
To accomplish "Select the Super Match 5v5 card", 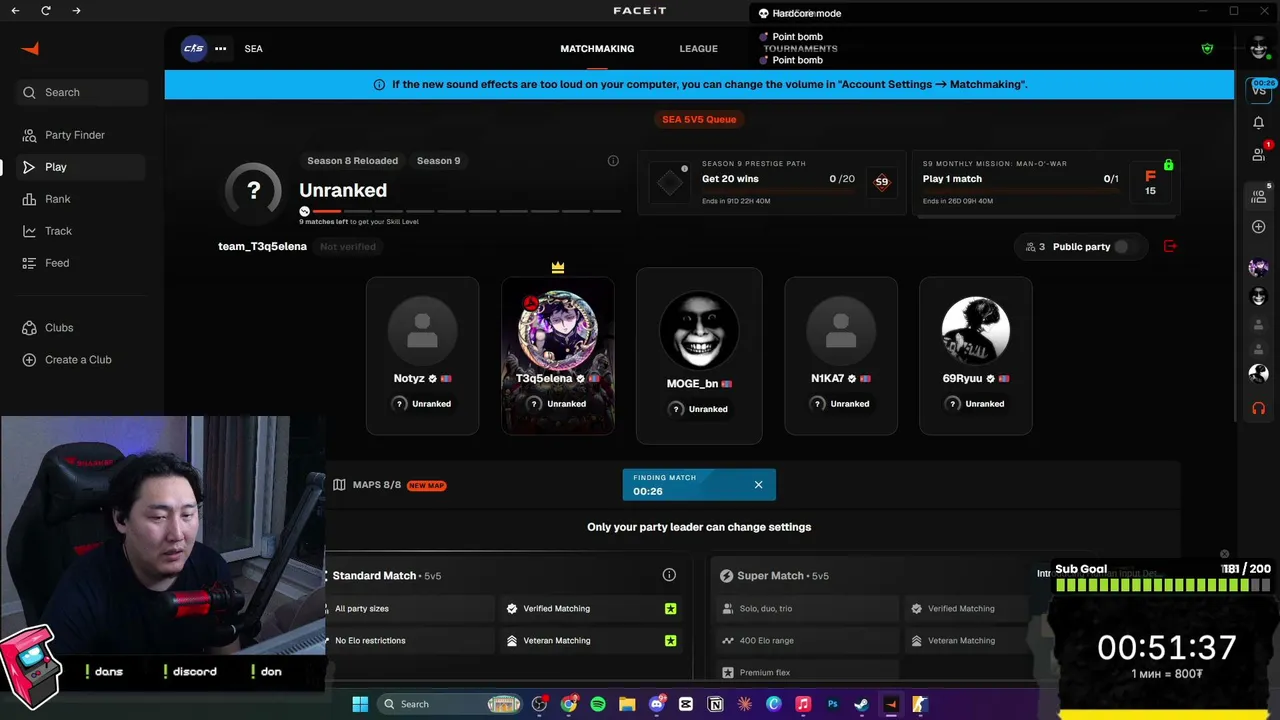I will coord(865,618).
